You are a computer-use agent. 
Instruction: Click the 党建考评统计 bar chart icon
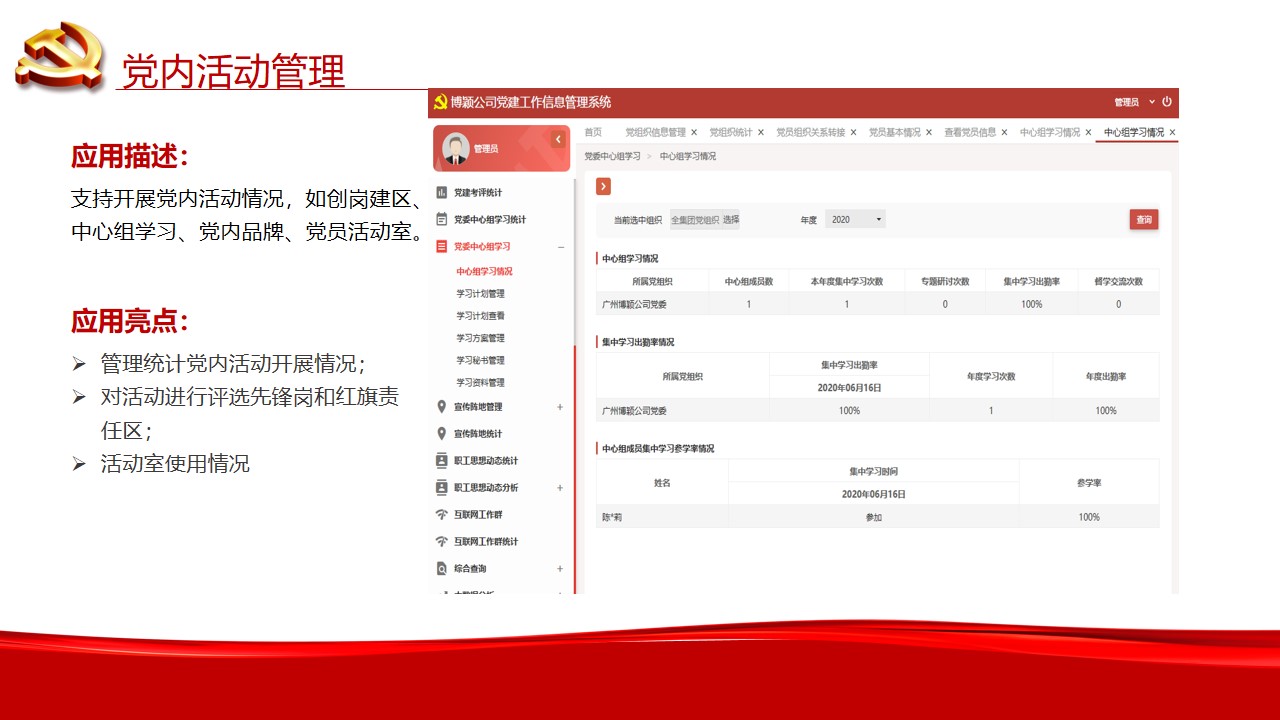point(442,192)
